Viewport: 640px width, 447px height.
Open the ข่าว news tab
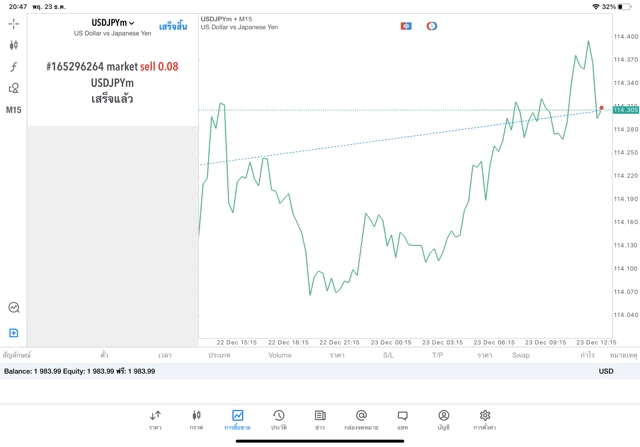point(320,420)
